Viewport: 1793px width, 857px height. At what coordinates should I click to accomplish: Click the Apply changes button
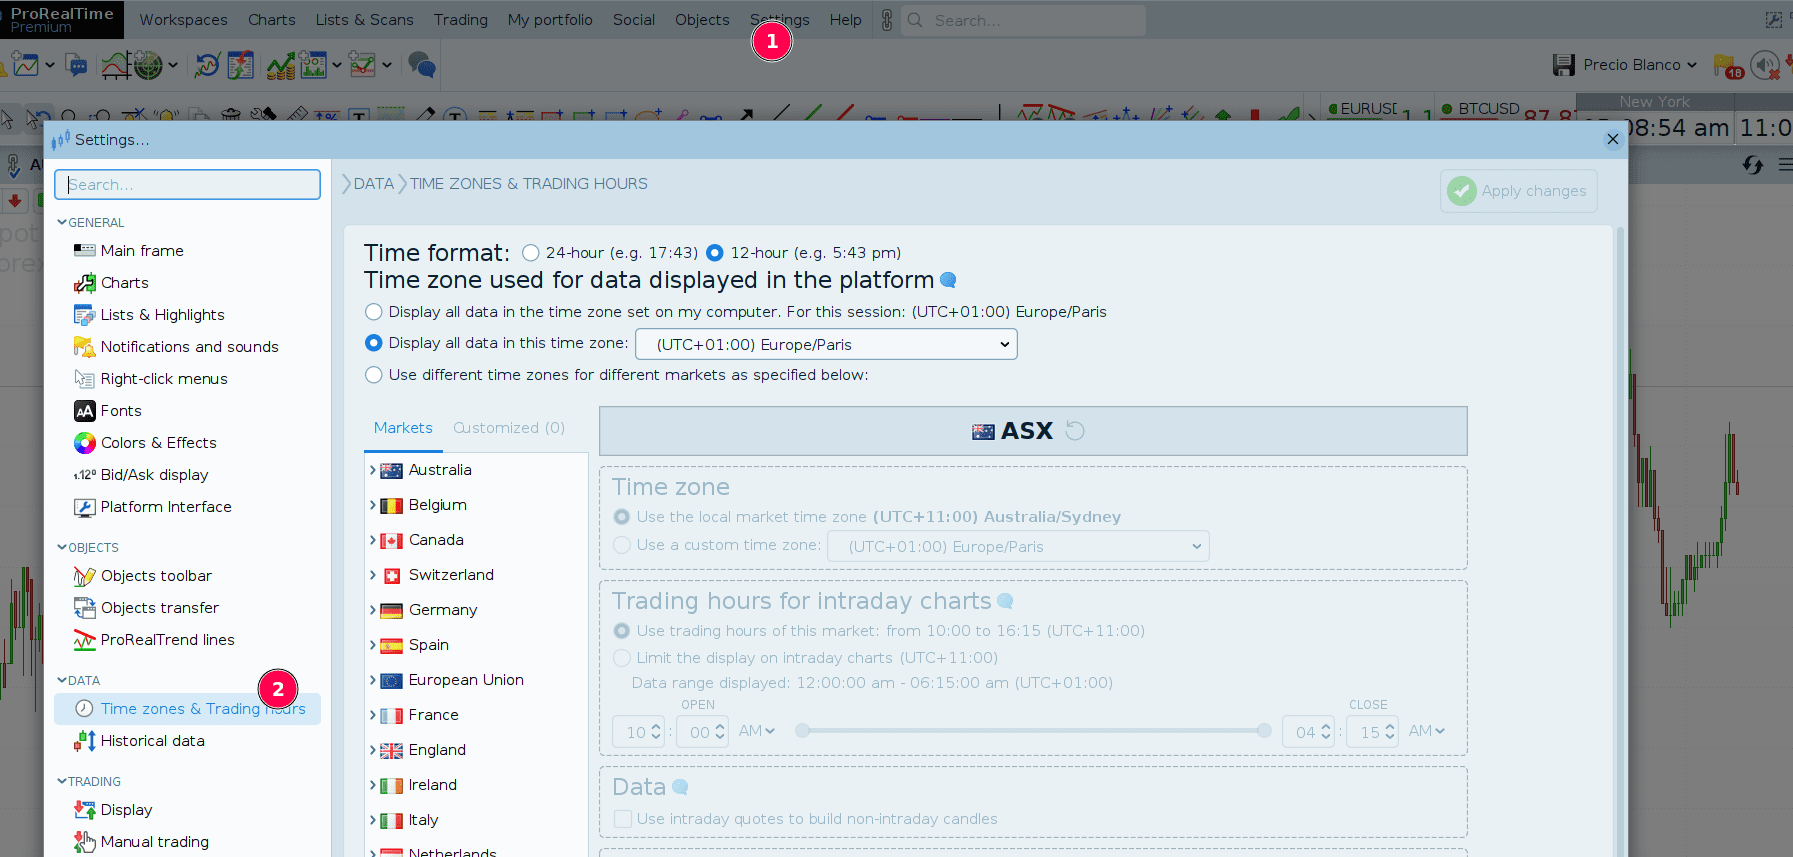[x=1518, y=191]
